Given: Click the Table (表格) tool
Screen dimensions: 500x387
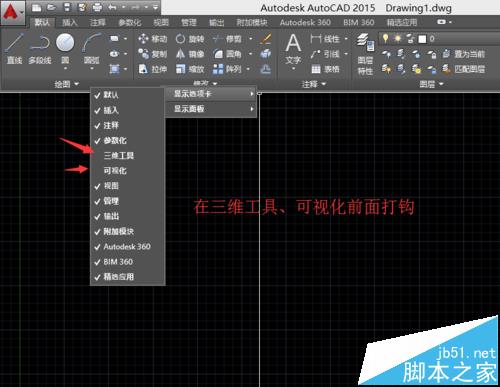Looking at the screenshot, I should (x=325, y=69).
